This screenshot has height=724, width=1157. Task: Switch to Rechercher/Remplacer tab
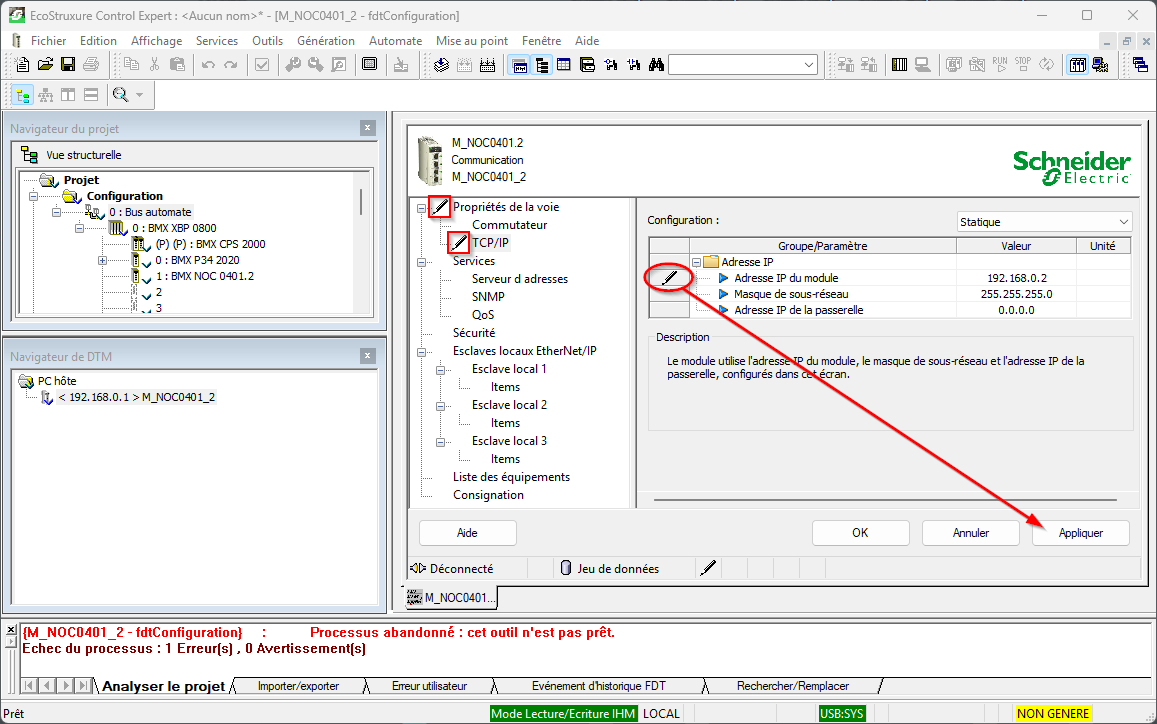click(x=792, y=686)
